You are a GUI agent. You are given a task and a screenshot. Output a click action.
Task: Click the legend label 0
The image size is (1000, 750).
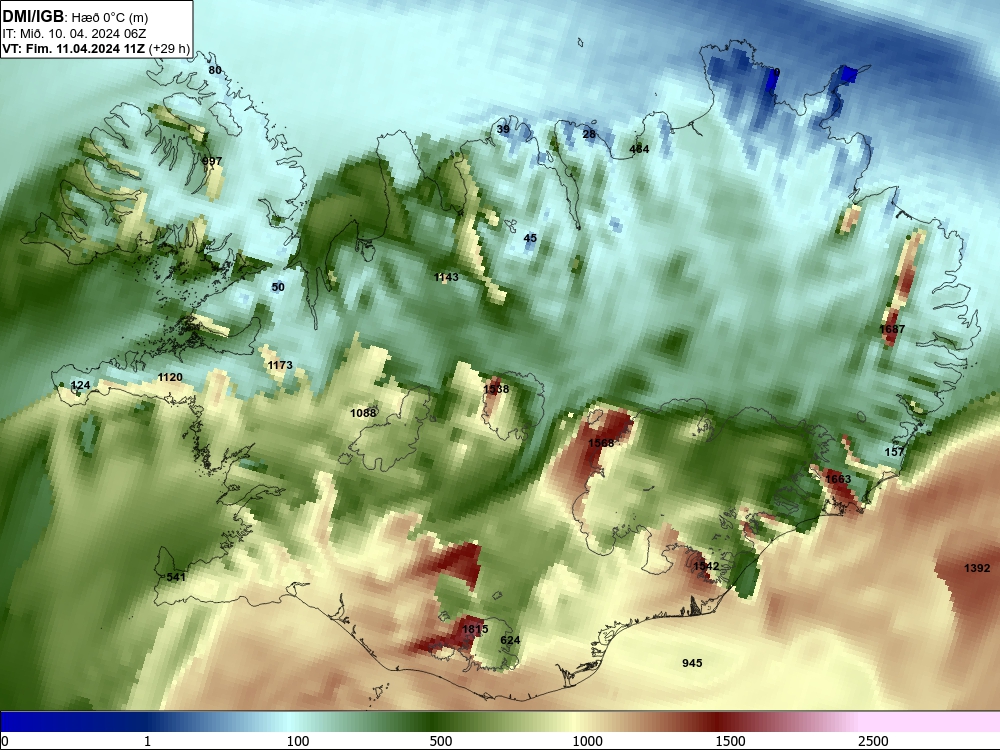(x=5, y=741)
